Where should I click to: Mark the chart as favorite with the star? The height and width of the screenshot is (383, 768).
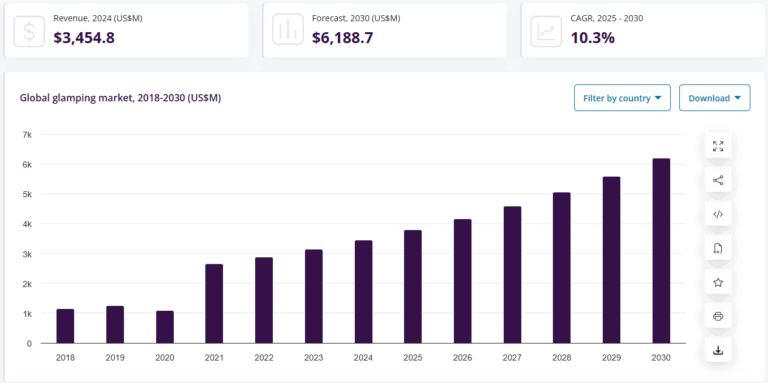click(x=718, y=282)
